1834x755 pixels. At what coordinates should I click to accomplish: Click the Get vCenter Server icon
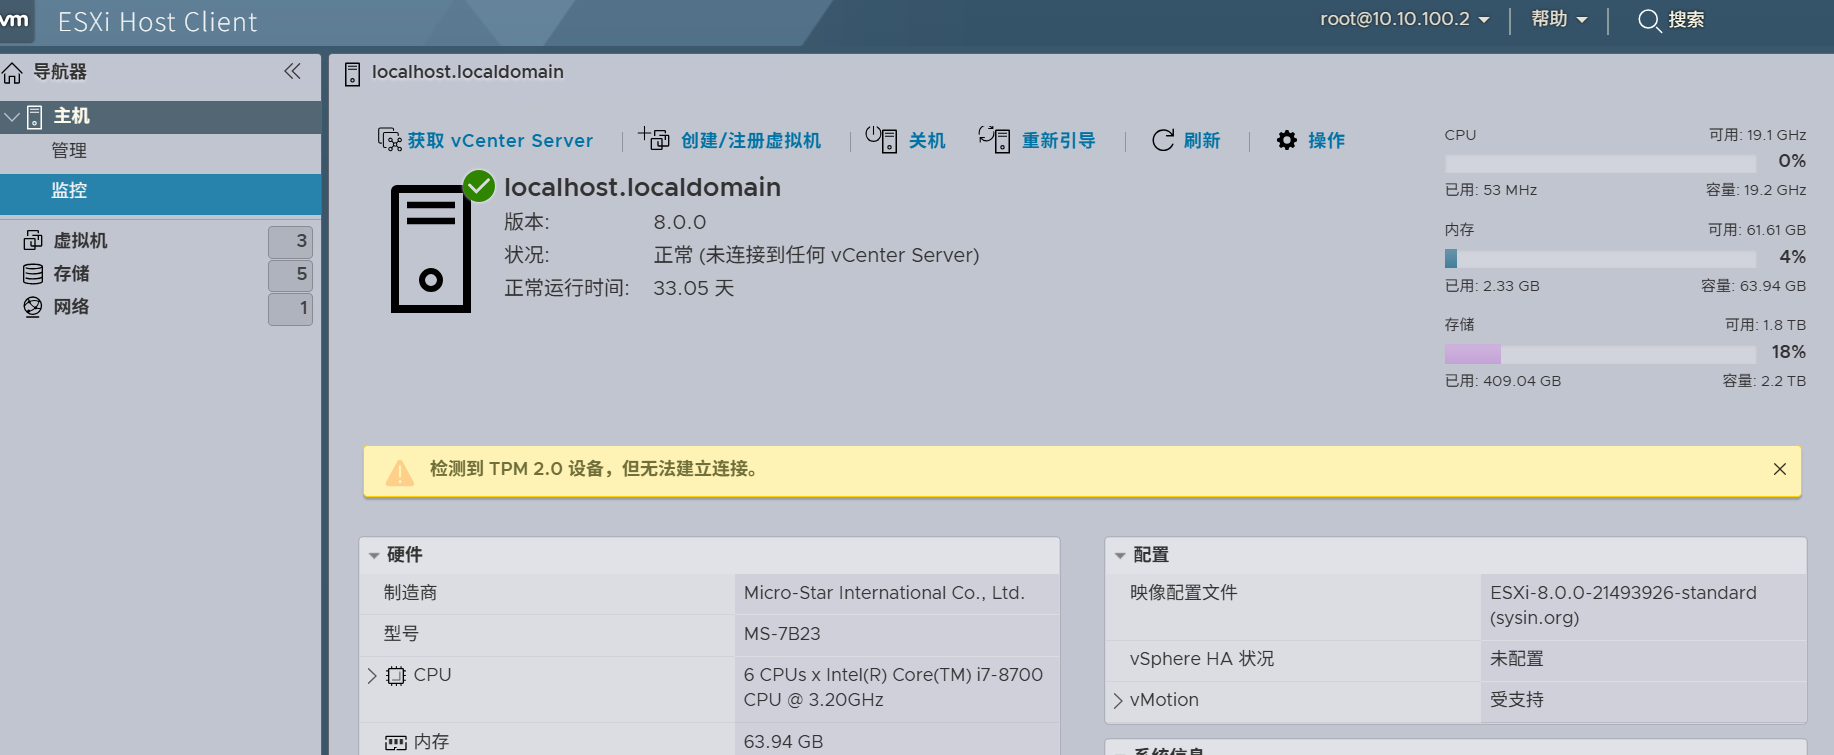pos(389,140)
